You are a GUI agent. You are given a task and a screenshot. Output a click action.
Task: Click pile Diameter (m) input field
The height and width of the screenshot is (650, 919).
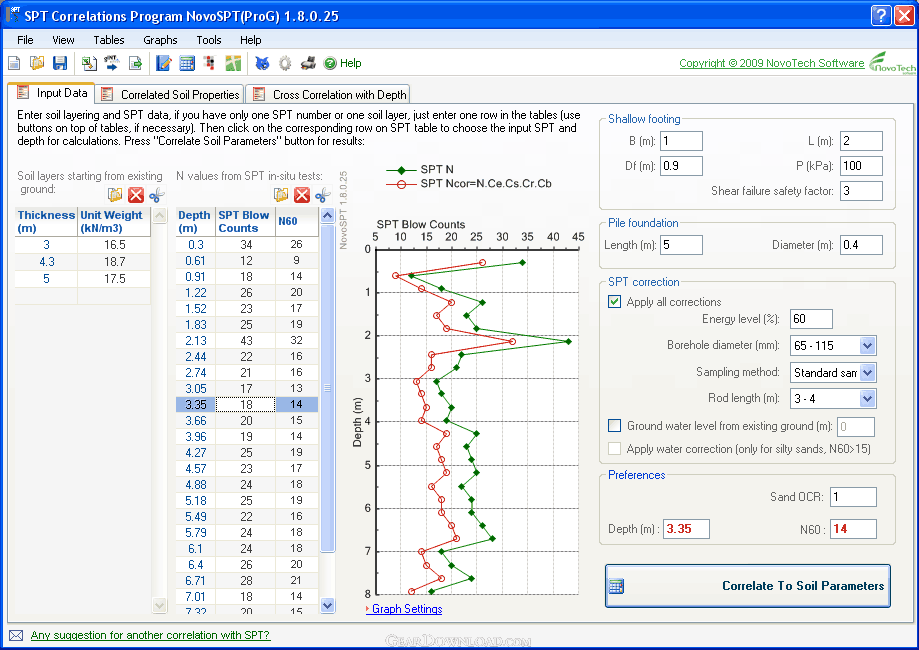[x=861, y=245]
